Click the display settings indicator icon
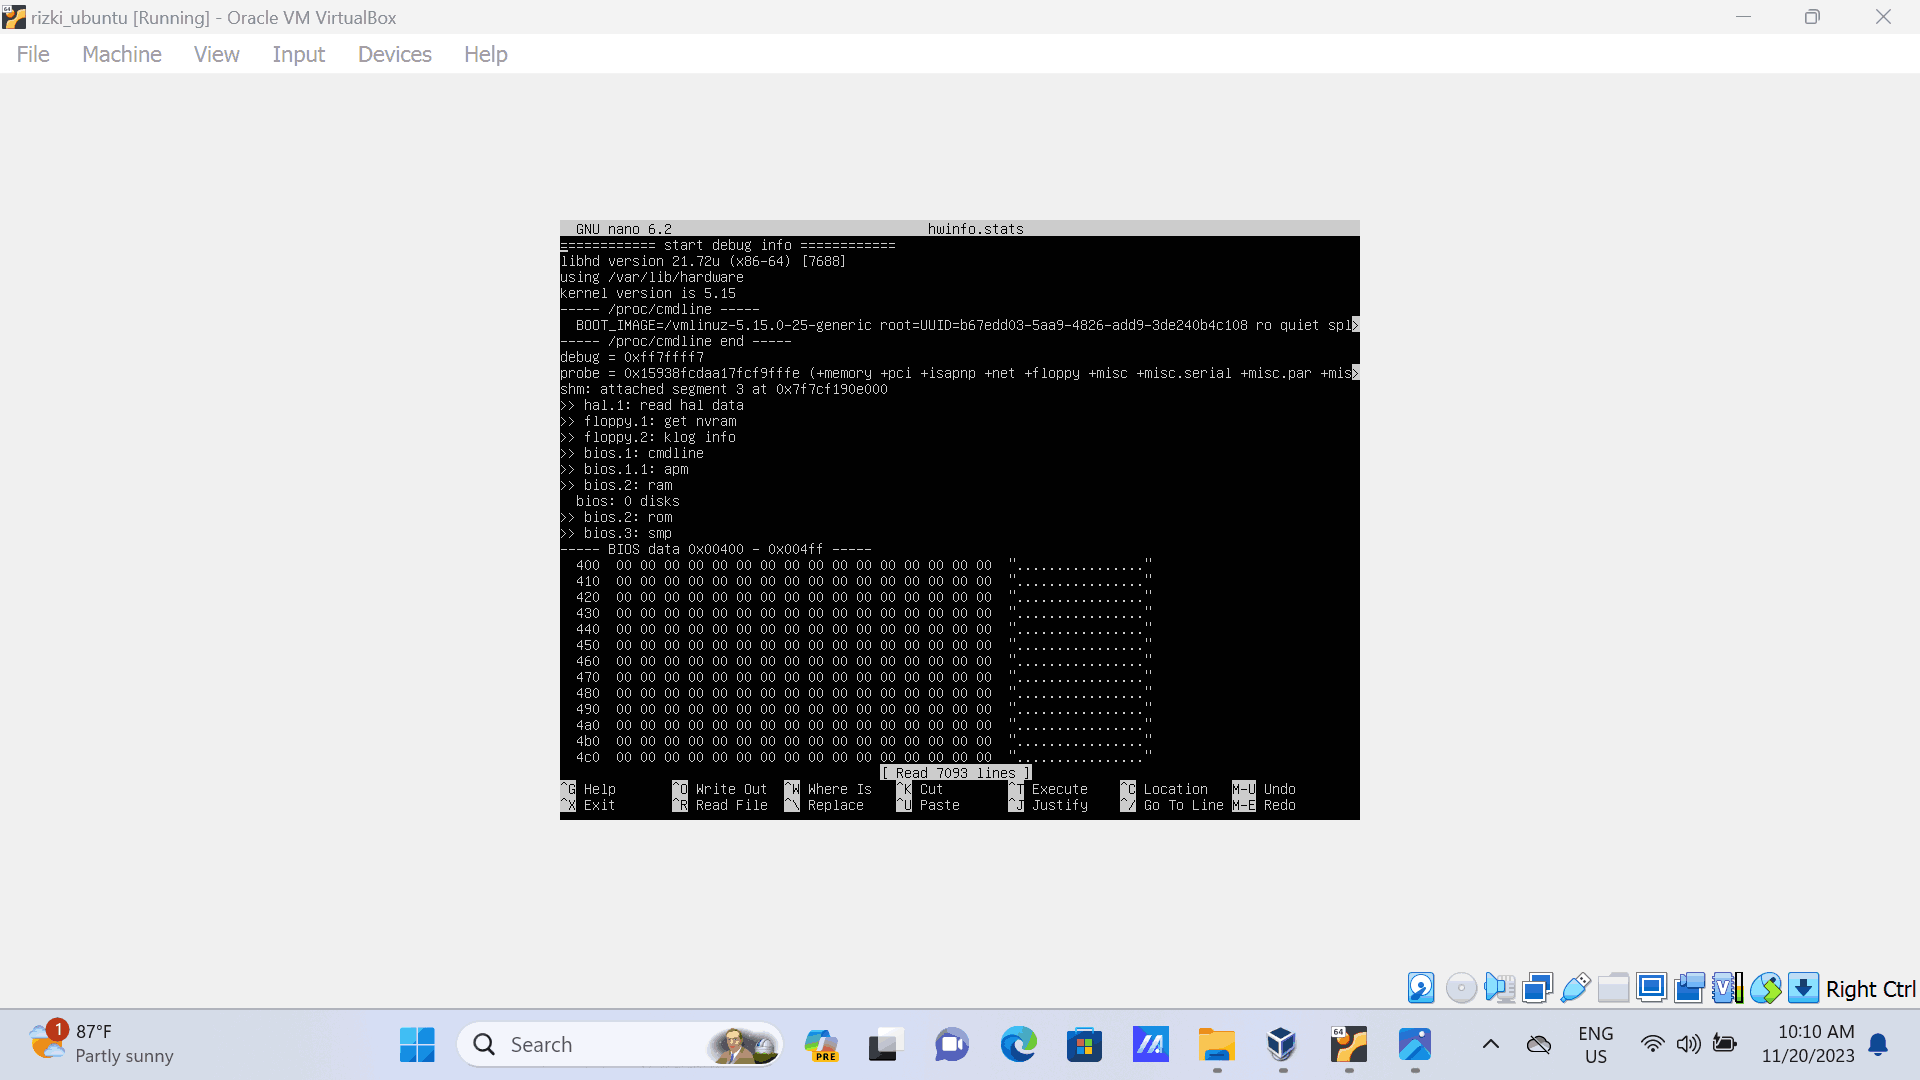Screen dimensions: 1920x1080 click(1651, 988)
